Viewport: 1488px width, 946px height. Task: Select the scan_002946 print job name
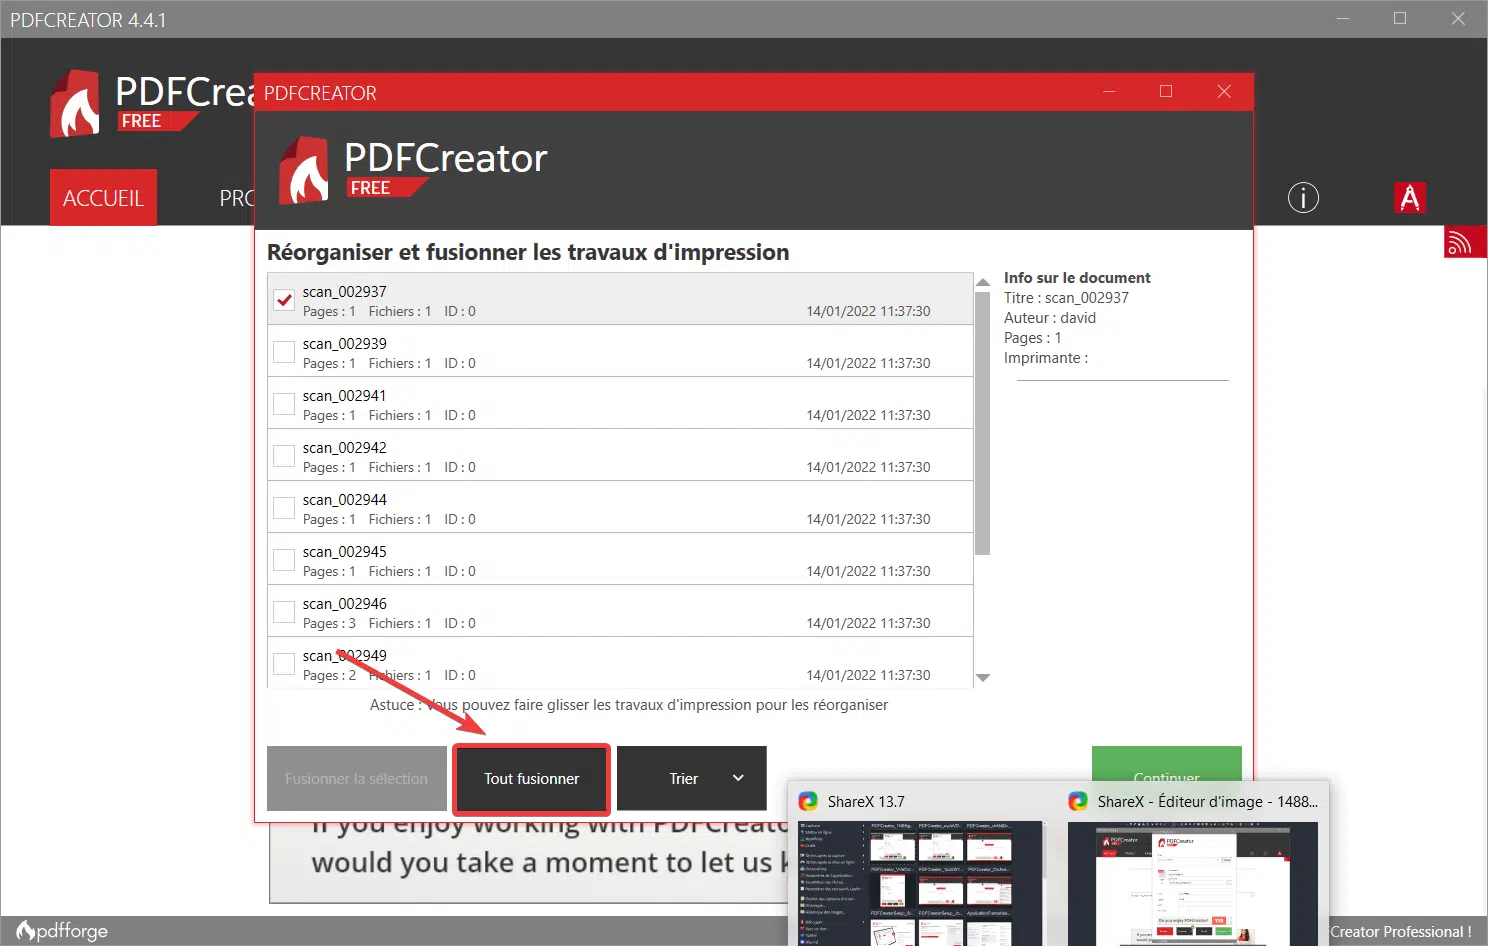(x=345, y=604)
